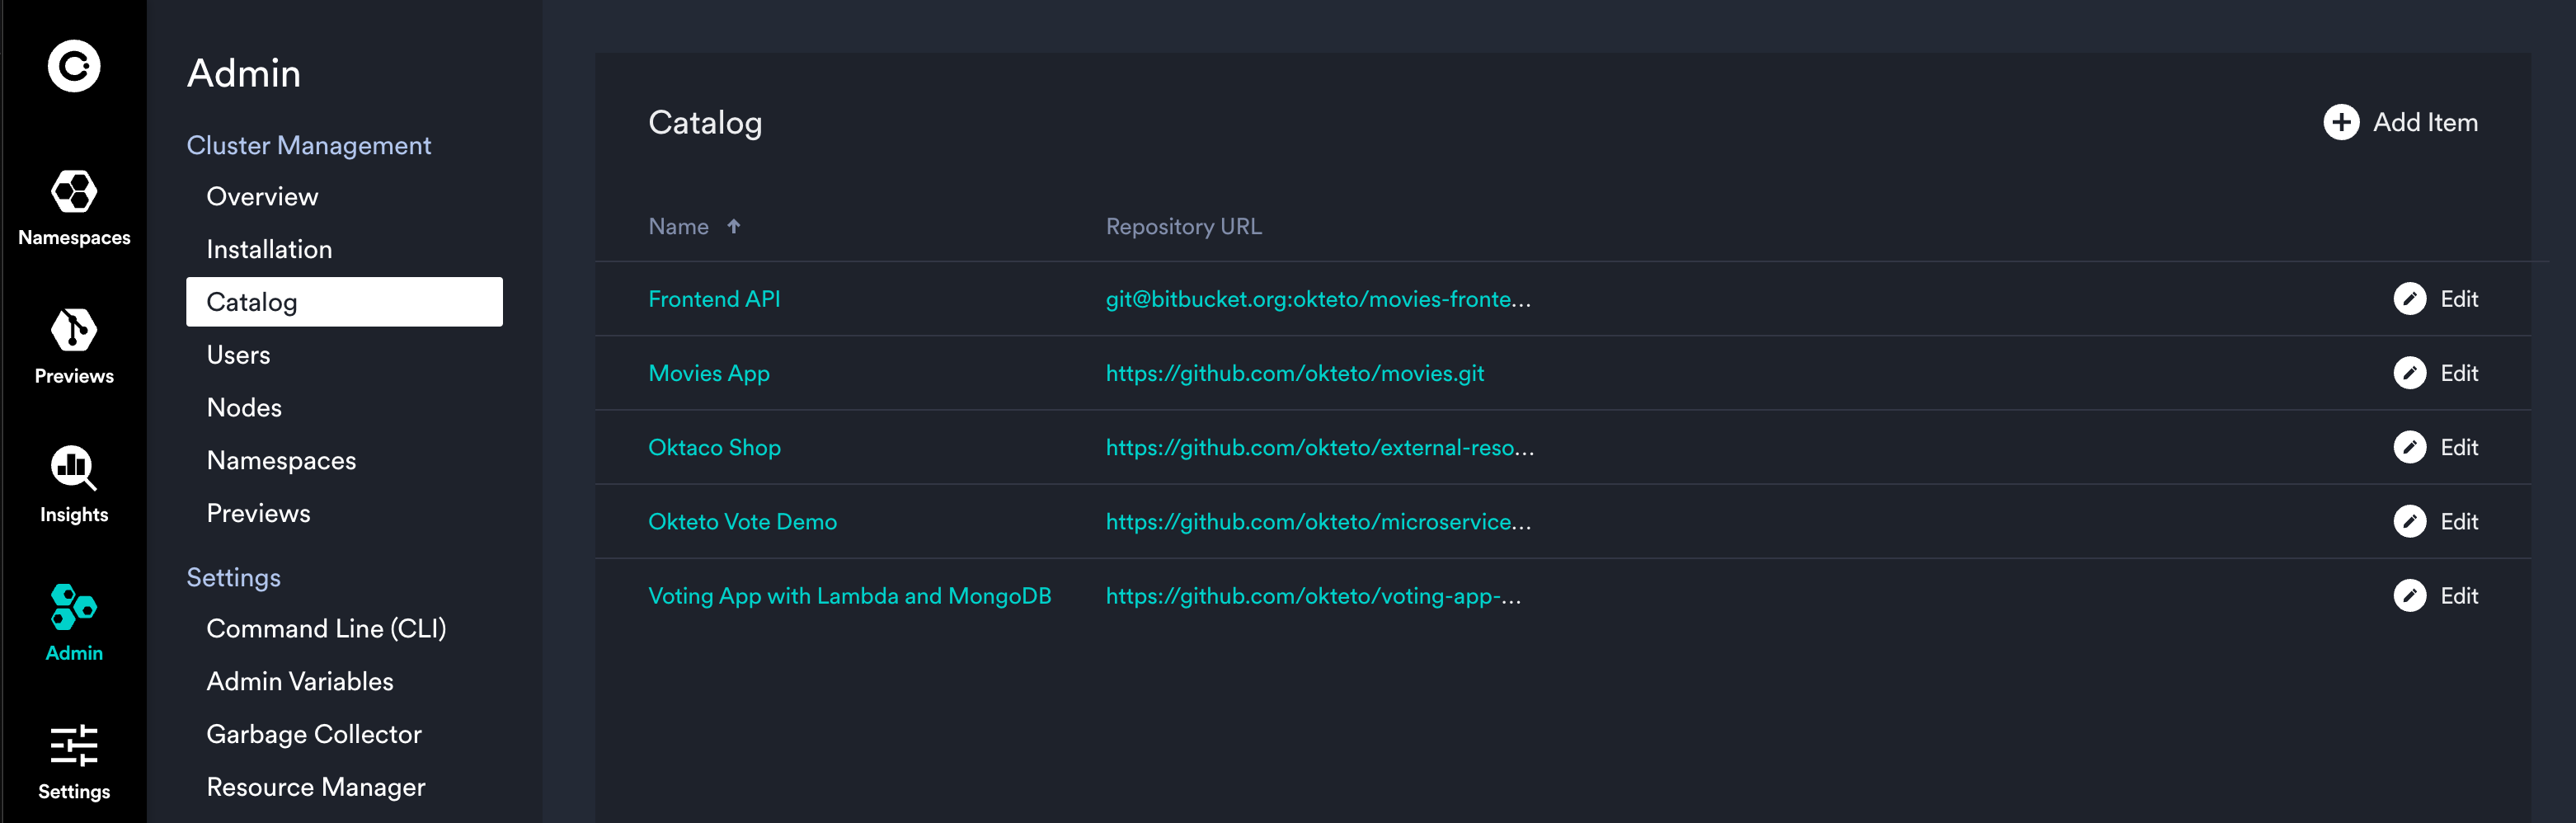Select Nodes in the admin sidebar
2576x823 pixels.
244,408
